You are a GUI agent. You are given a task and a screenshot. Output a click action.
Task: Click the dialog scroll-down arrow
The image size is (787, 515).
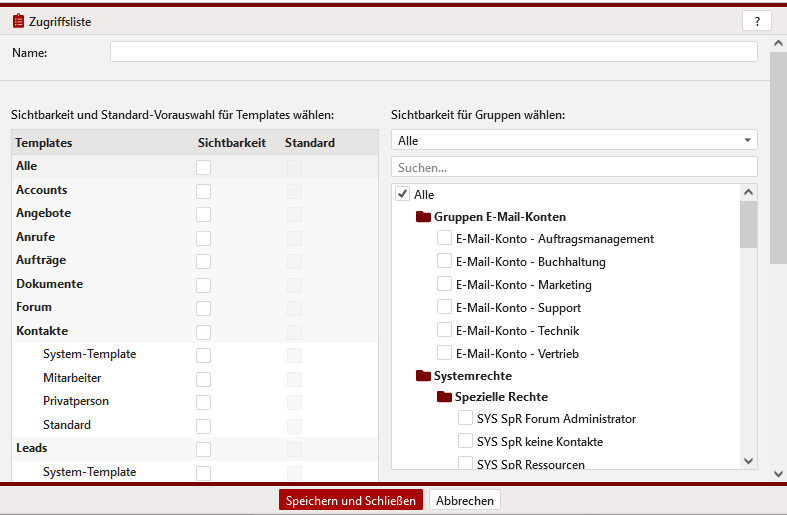pos(778,473)
